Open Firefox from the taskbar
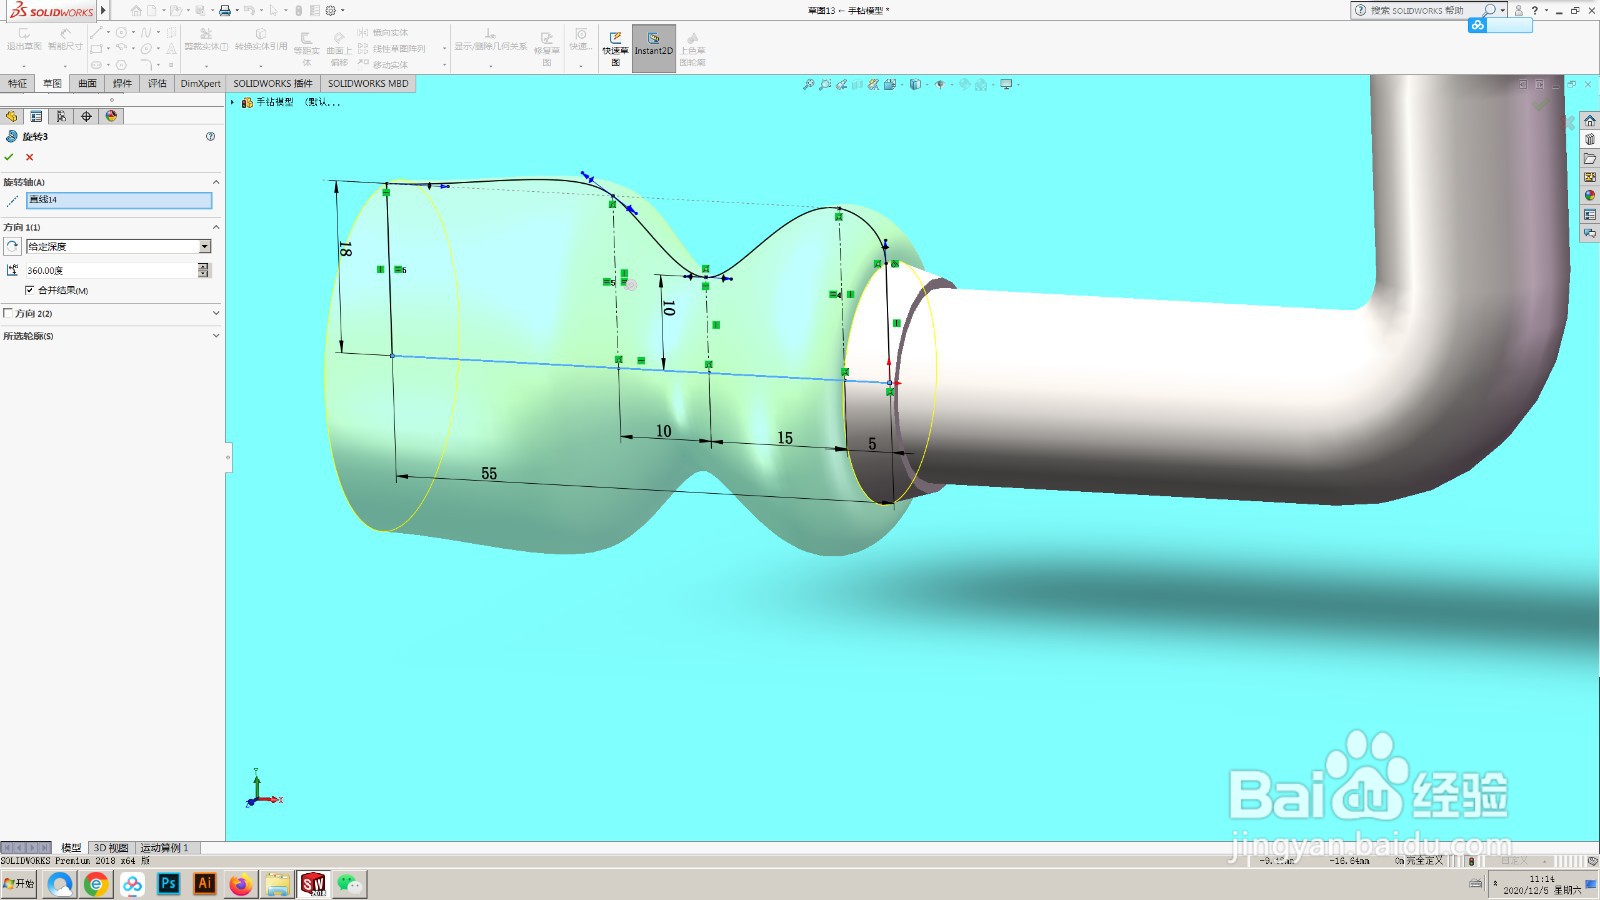This screenshot has height=900, width=1600. point(240,884)
